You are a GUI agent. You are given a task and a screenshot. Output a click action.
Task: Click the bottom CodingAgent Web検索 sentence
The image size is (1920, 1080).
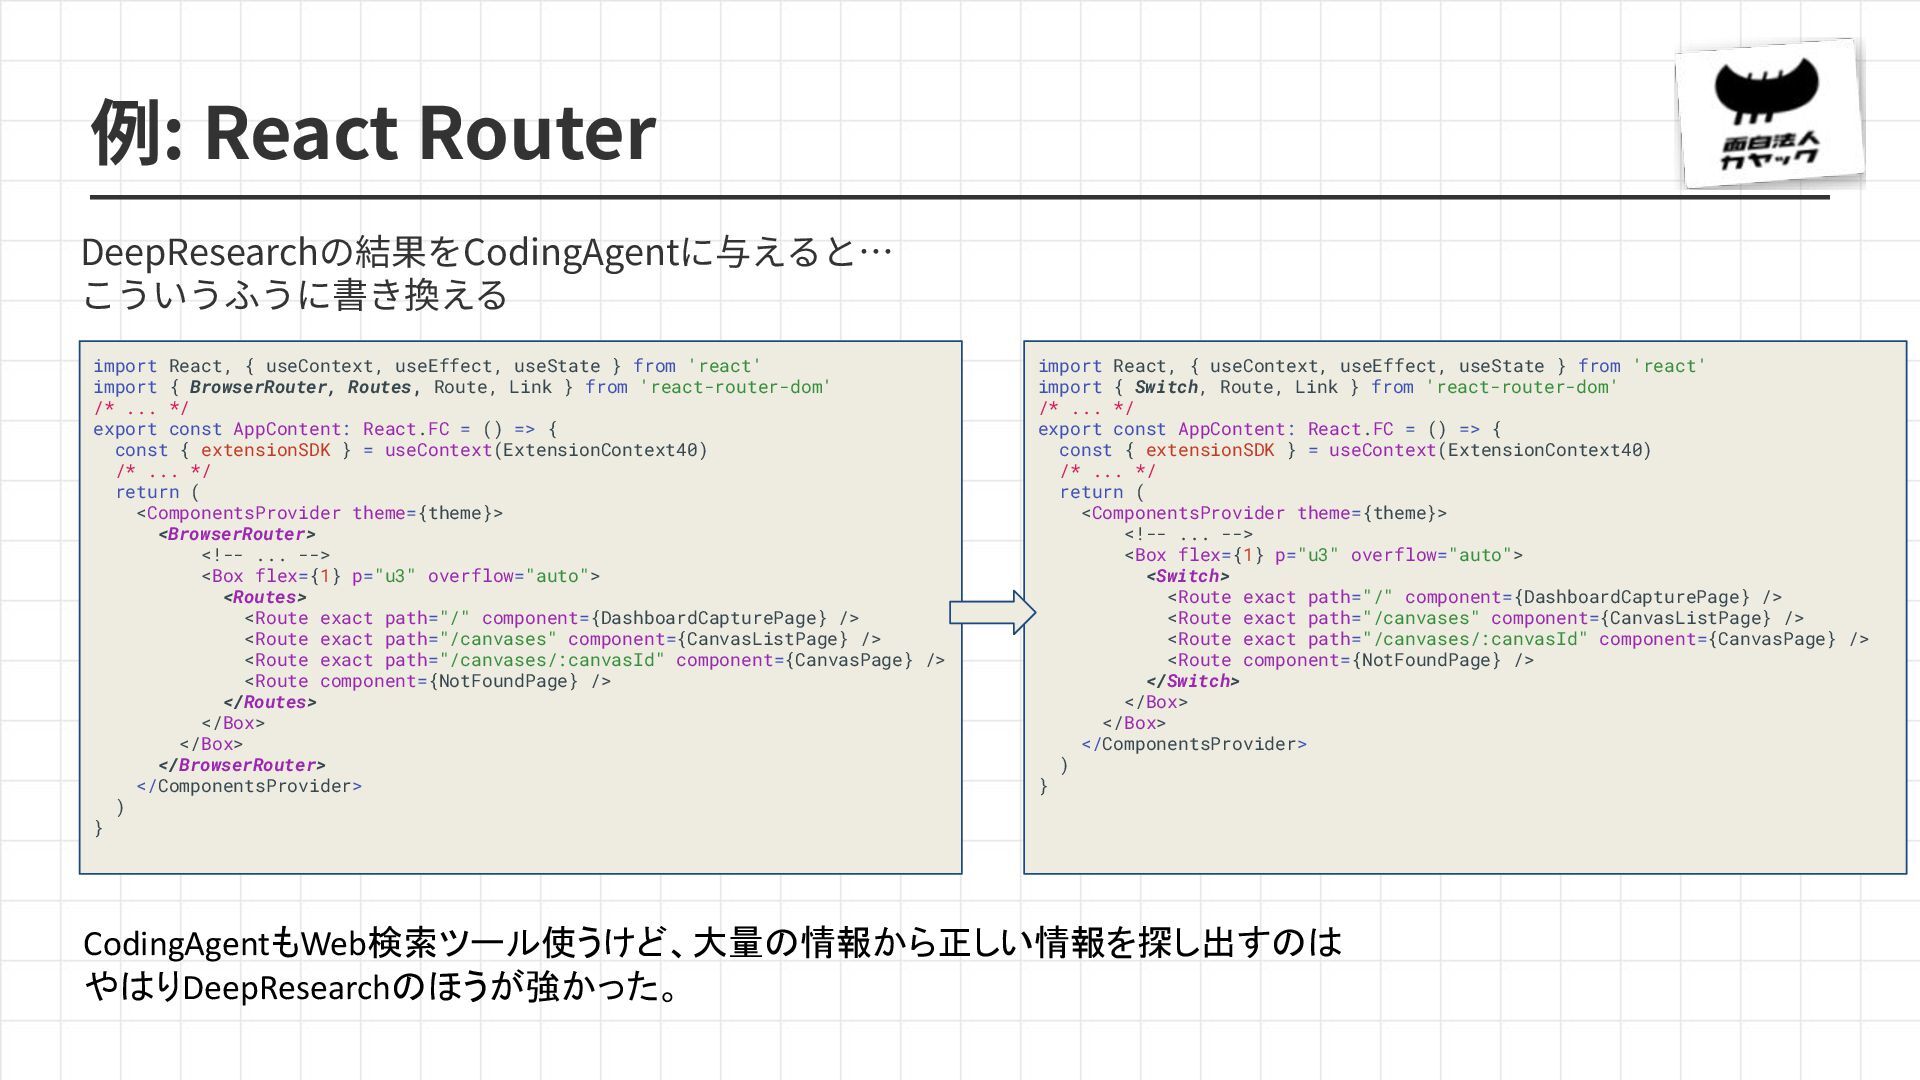pyautogui.click(x=712, y=942)
